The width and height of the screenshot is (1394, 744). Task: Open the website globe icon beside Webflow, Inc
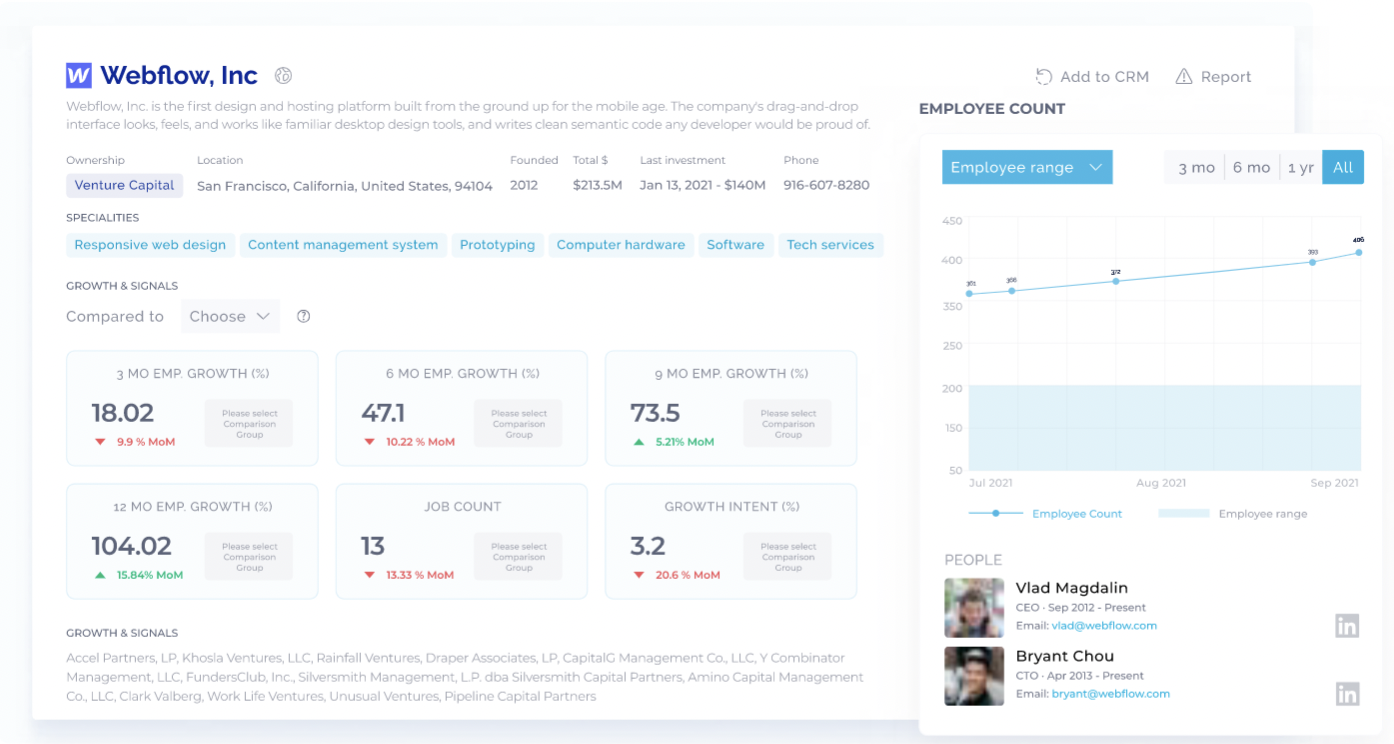pyautogui.click(x=283, y=76)
